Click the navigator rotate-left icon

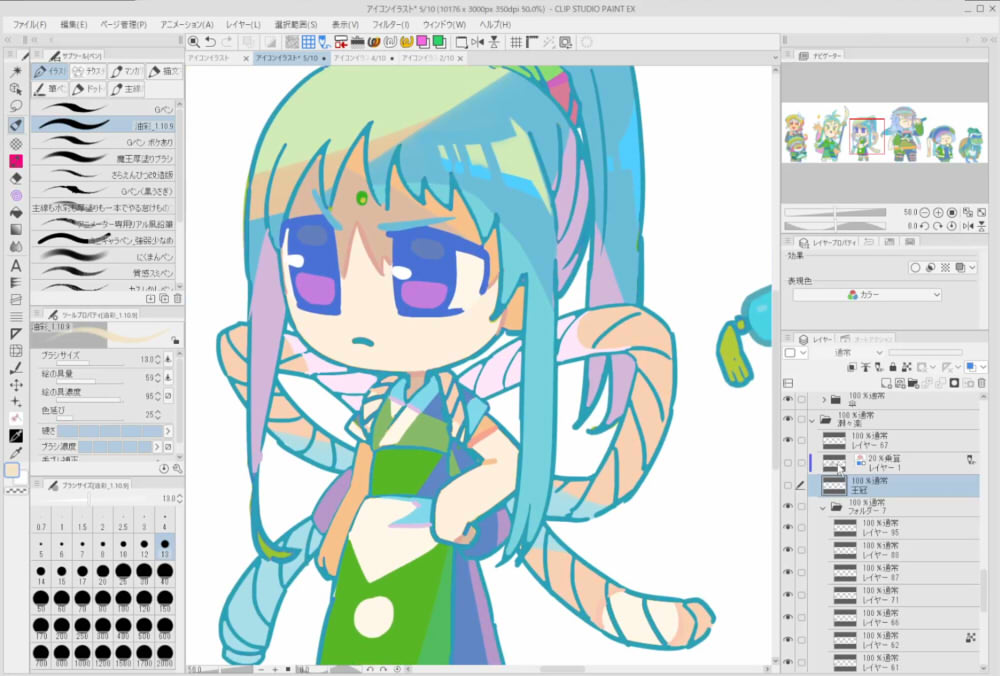924,226
